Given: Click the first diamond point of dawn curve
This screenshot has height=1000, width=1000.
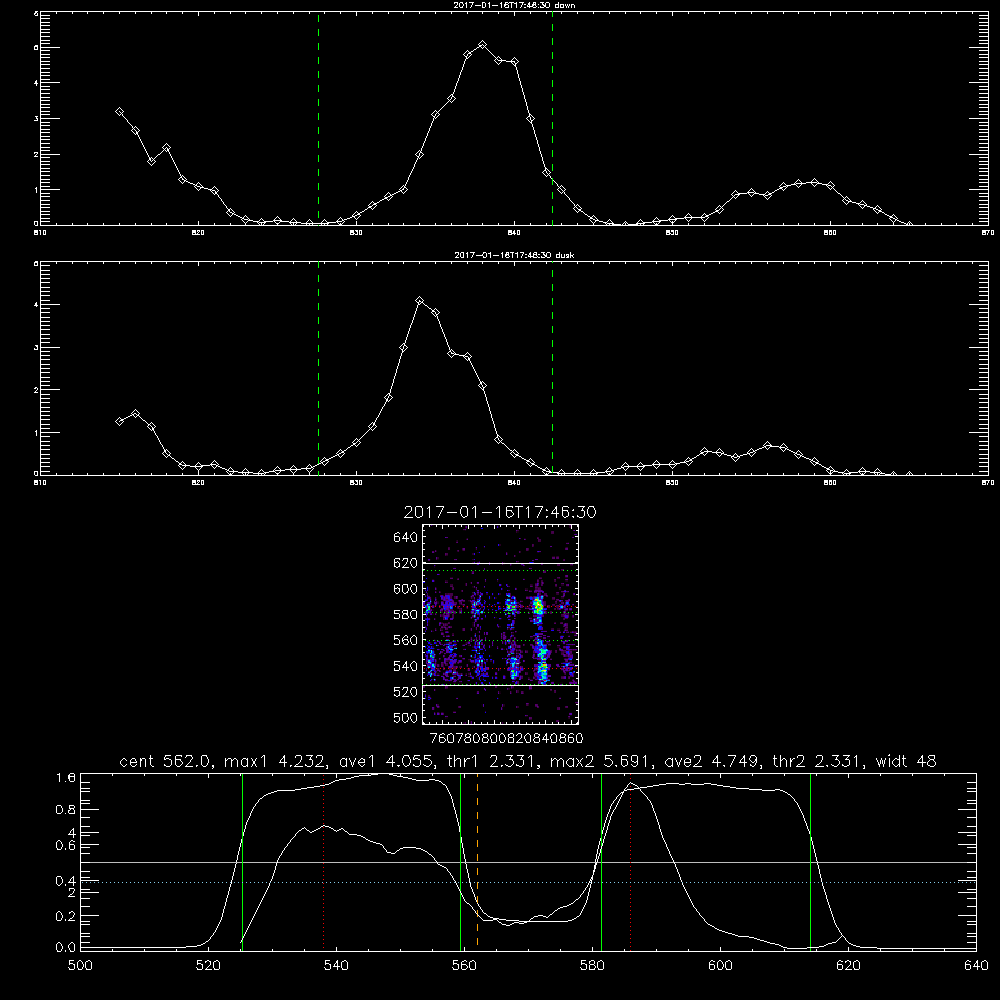Looking at the screenshot, I should tap(119, 112).
